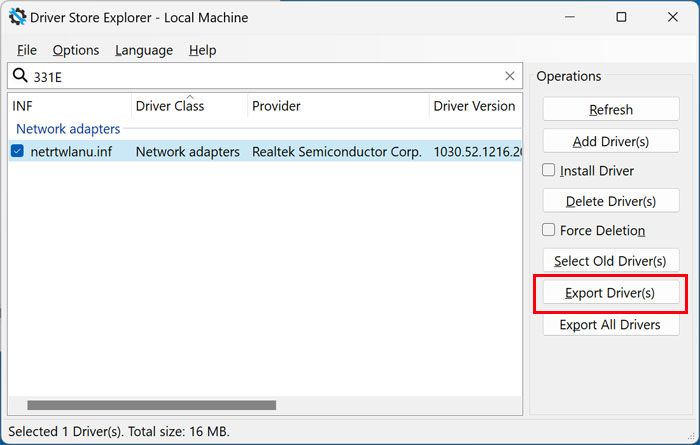The image size is (700, 445).
Task: Select the netrtwlanu.inf file name
Action: point(71,151)
